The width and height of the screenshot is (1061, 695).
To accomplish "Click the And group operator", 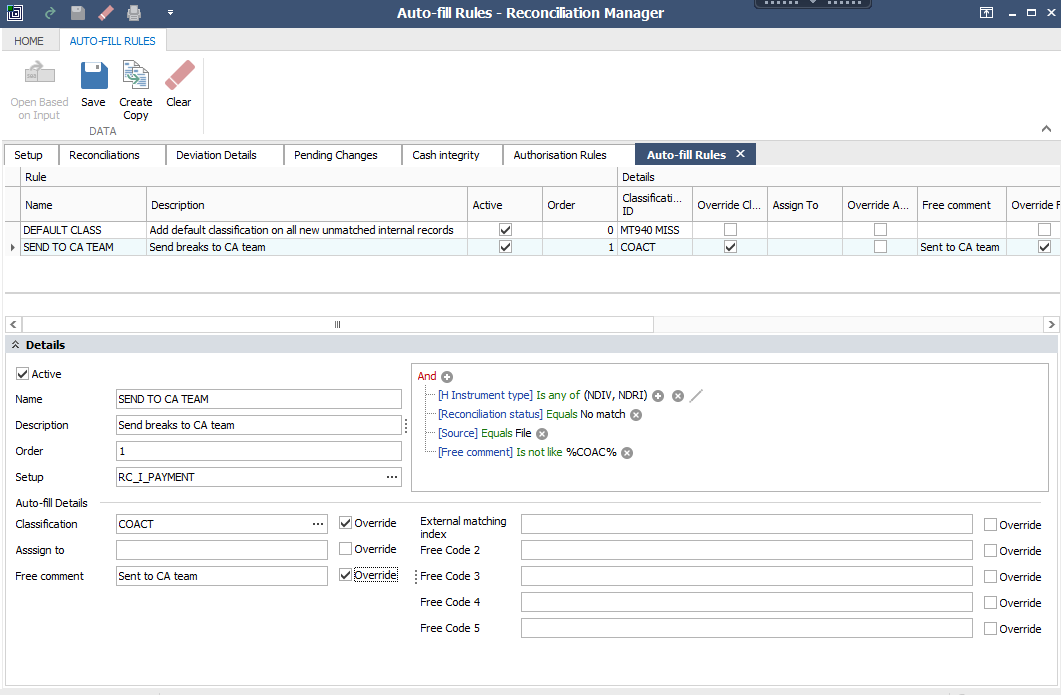I will coord(427,376).
